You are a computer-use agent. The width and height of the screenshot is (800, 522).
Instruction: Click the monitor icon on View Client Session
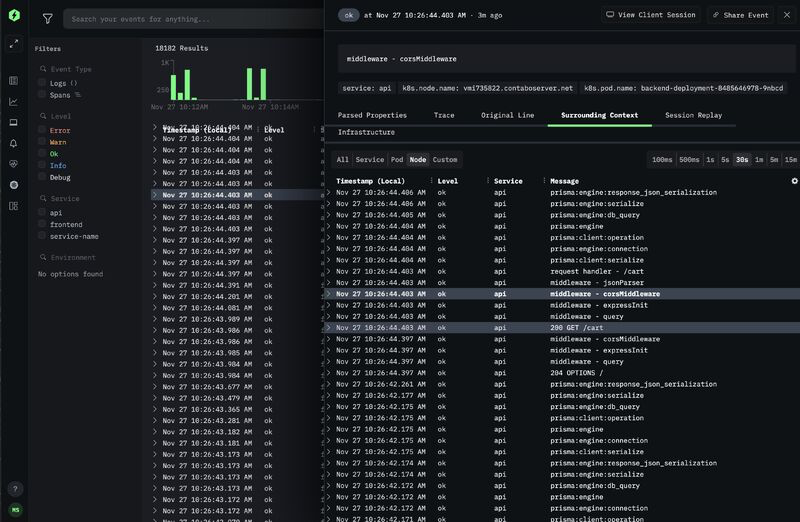pyautogui.click(x=610, y=15)
